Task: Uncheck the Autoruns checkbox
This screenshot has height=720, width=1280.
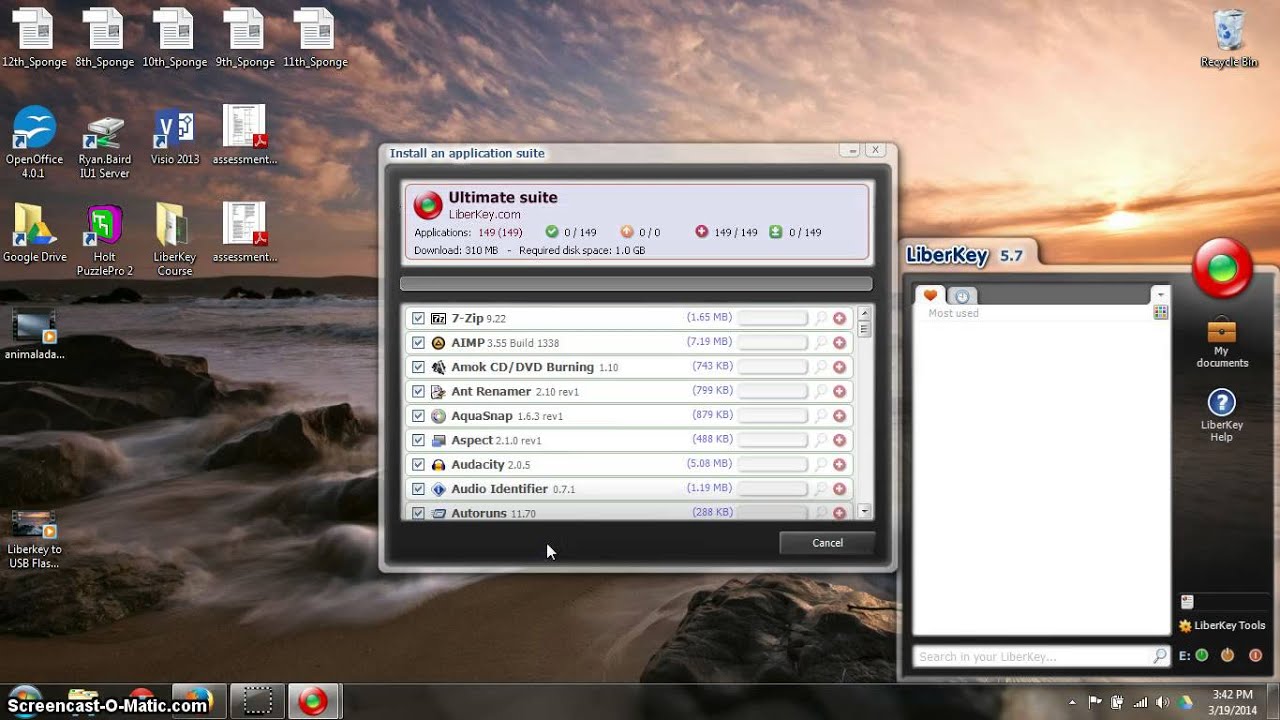Action: (418, 513)
